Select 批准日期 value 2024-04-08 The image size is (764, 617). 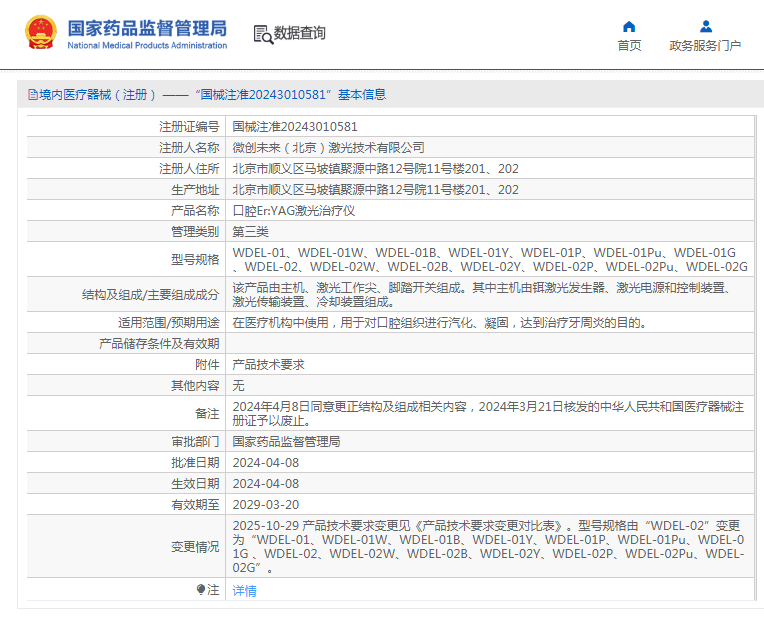[x=266, y=463]
